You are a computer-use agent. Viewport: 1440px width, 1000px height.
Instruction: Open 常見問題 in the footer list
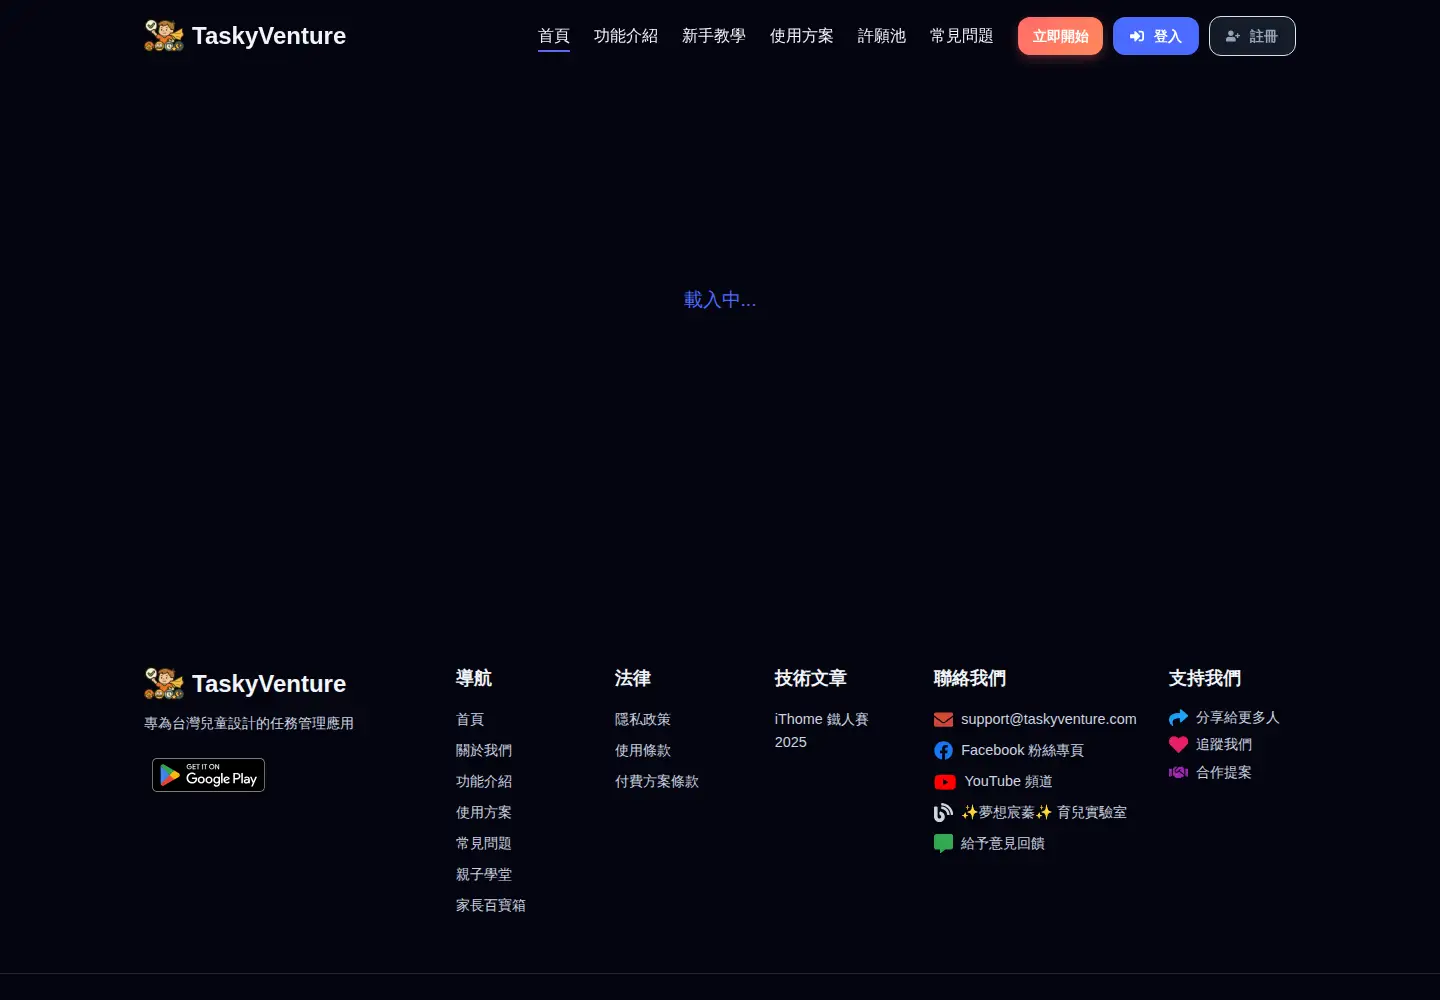484,844
